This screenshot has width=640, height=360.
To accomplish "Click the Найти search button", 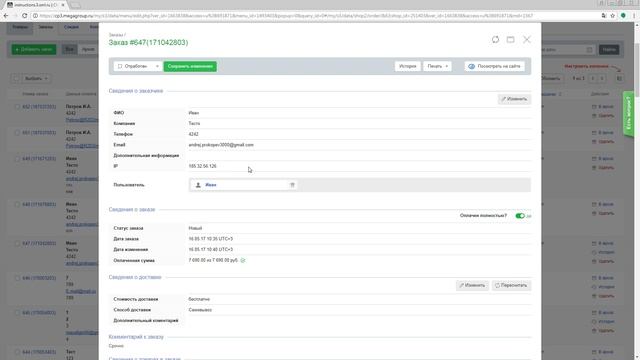I will click(609, 49).
